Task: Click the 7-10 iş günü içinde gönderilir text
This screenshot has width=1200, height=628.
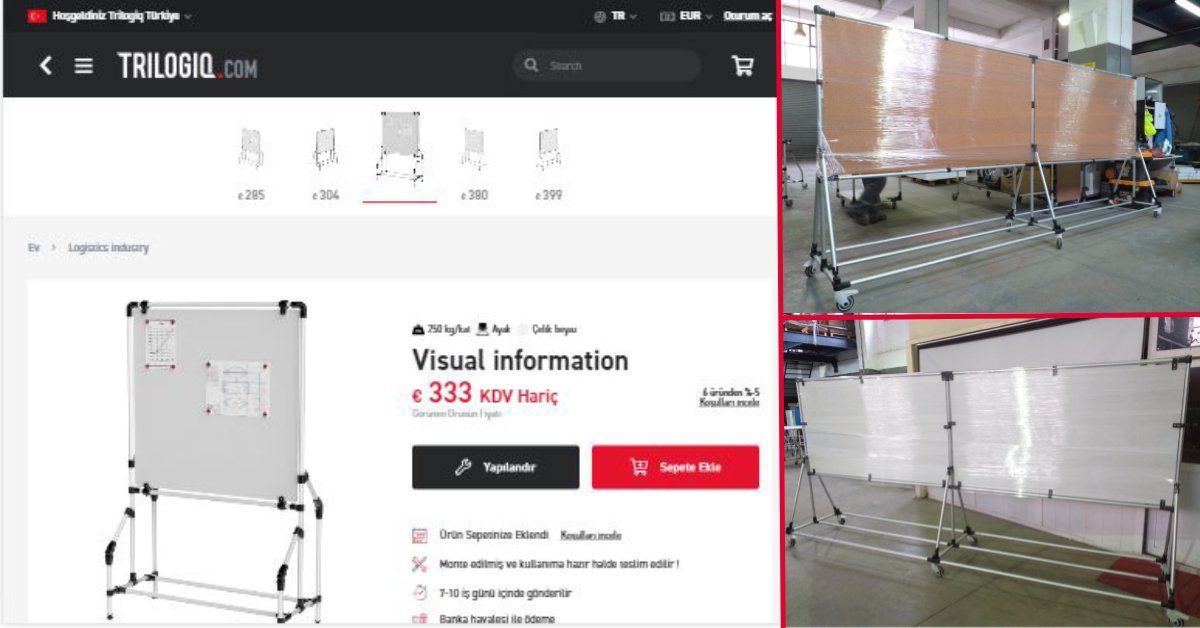Action: pyautogui.click(x=506, y=592)
